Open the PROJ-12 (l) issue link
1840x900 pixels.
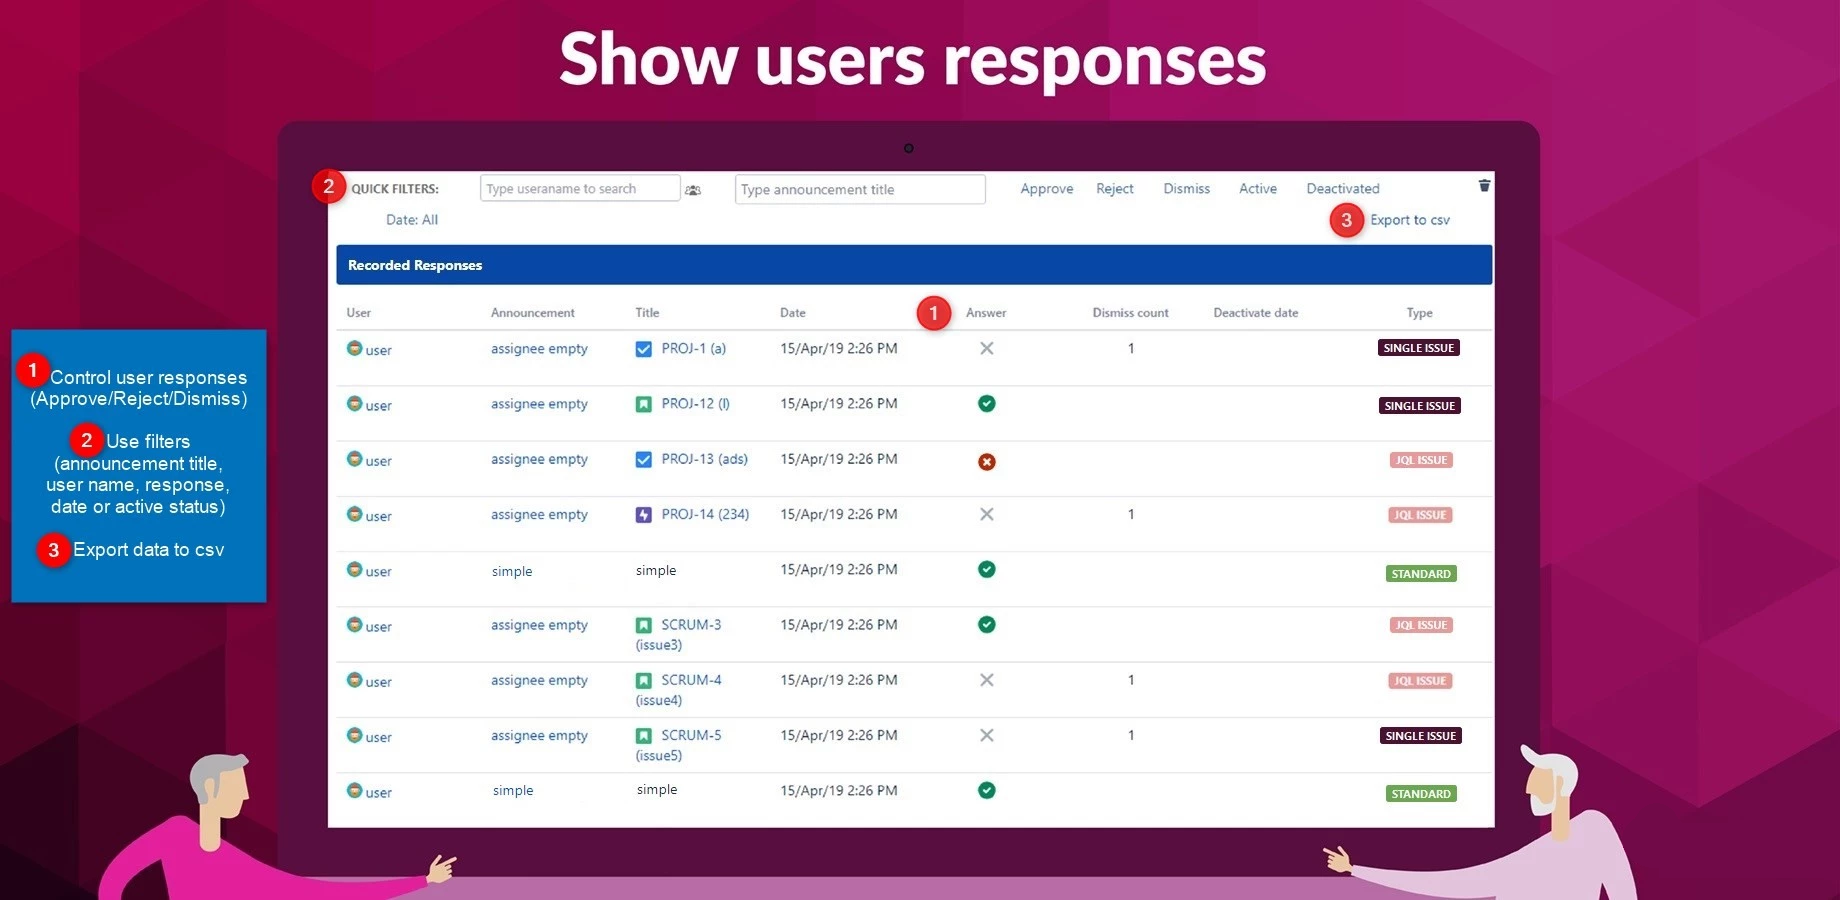click(696, 404)
